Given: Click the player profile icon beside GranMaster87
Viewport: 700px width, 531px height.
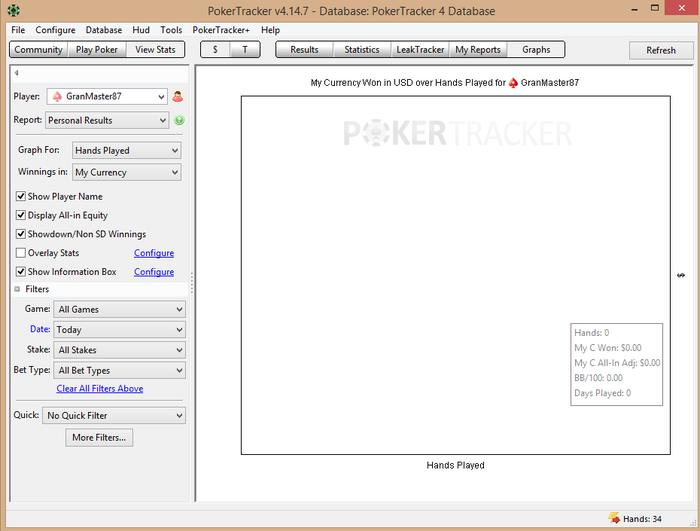Looking at the screenshot, I should coord(178,96).
